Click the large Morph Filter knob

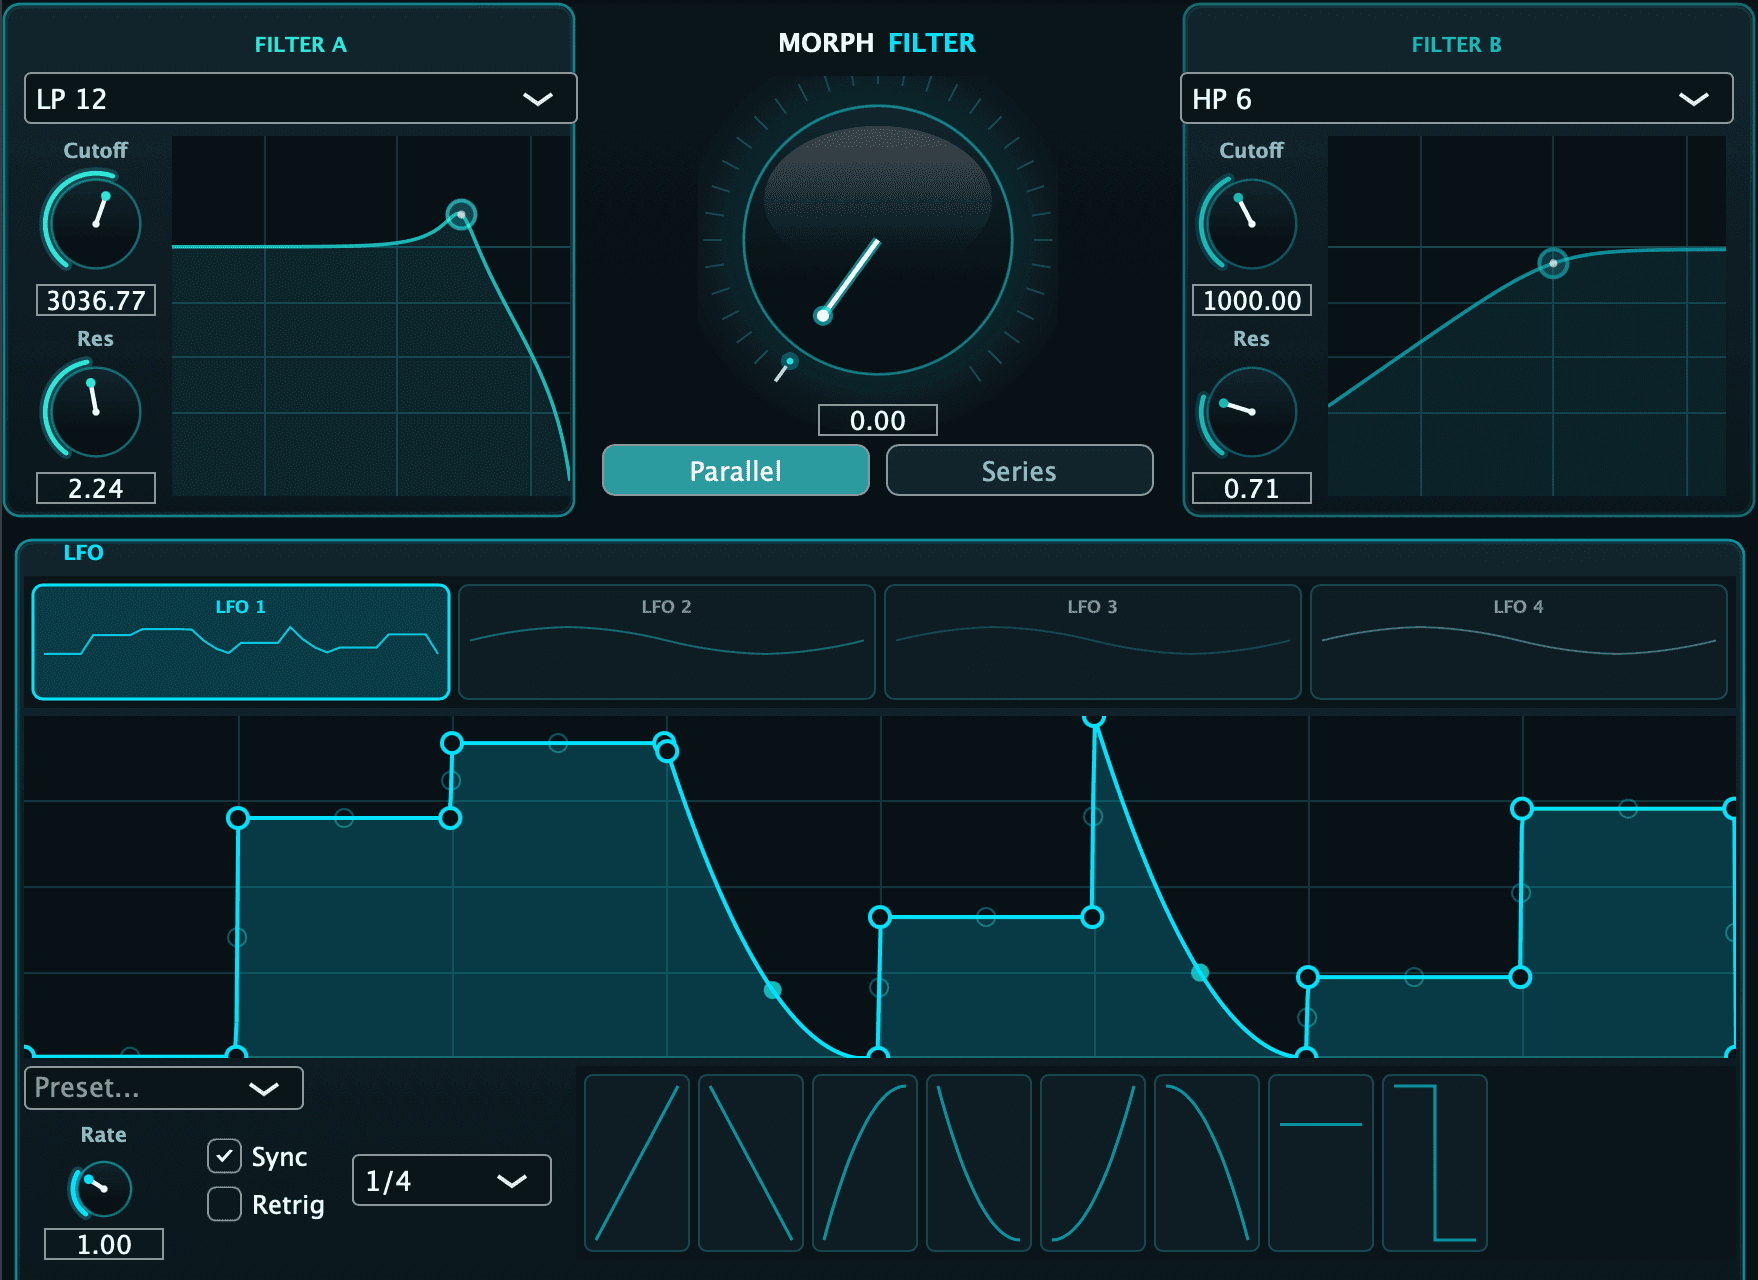point(878,240)
